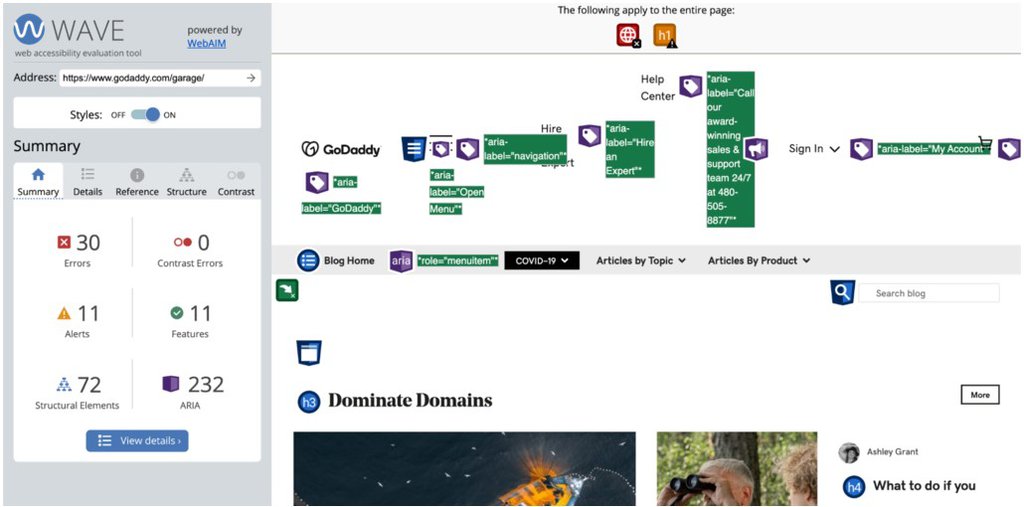The width and height of the screenshot is (1024, 507).
Task: Toggle the Styles switch off
Action: [145, 115]
